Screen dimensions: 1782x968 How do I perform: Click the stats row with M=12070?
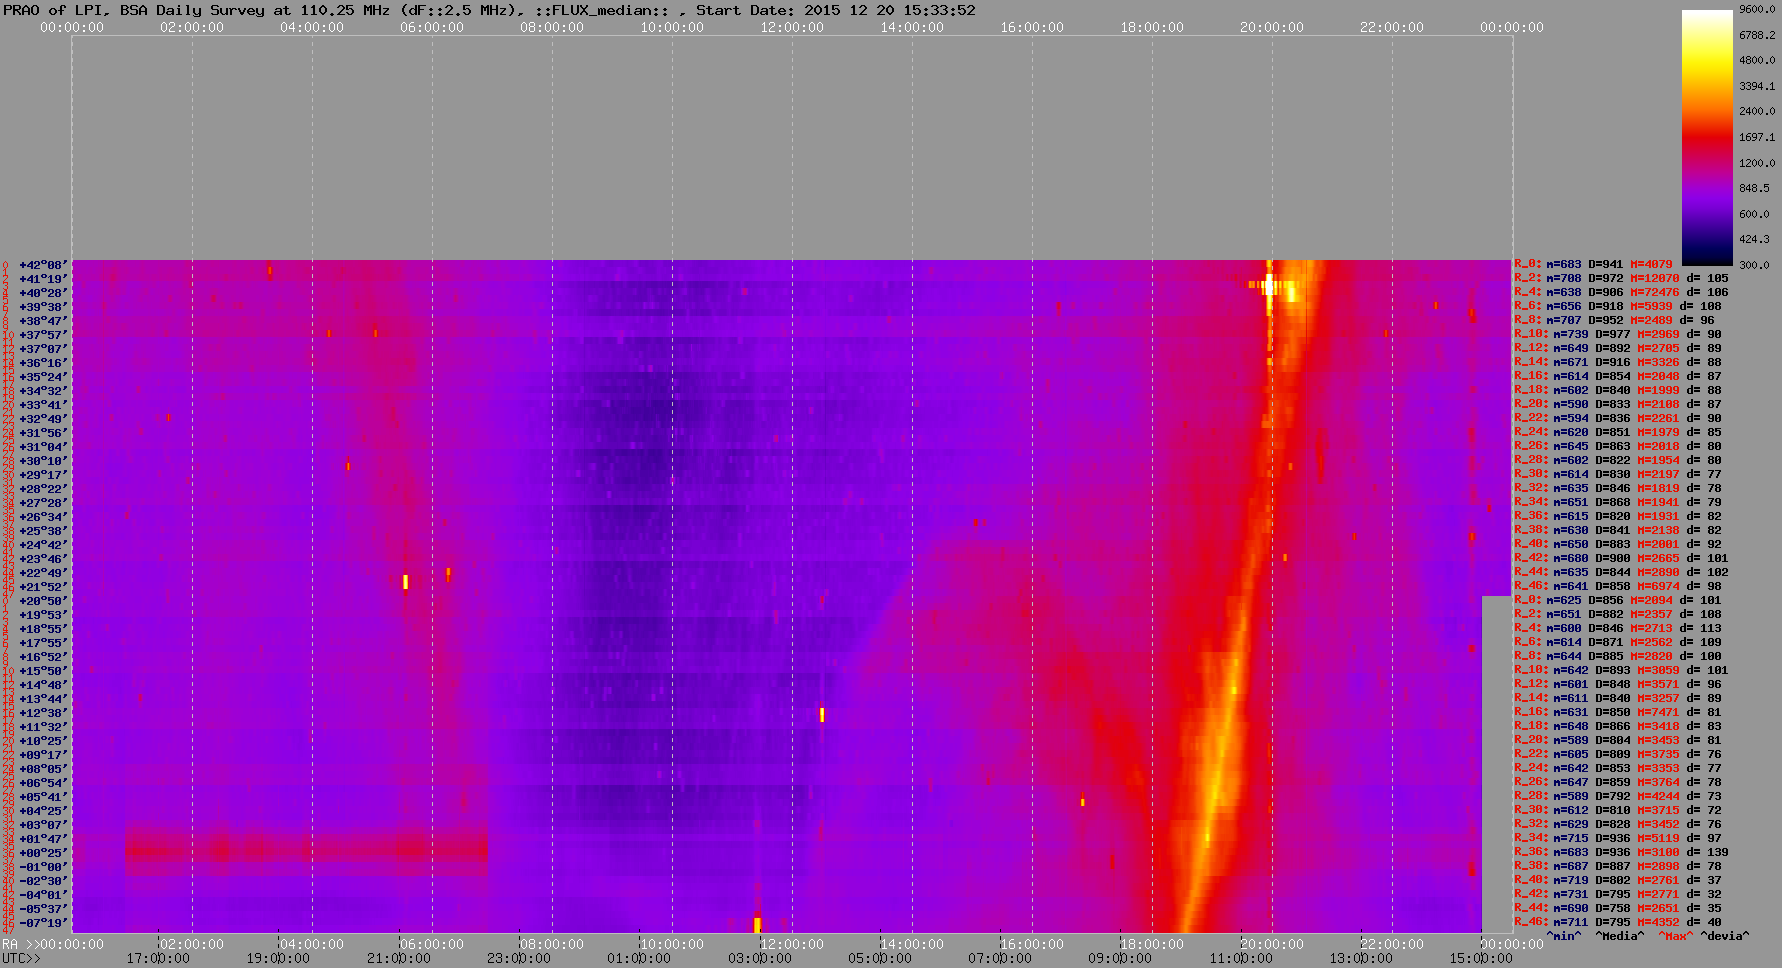[1621, 279]
